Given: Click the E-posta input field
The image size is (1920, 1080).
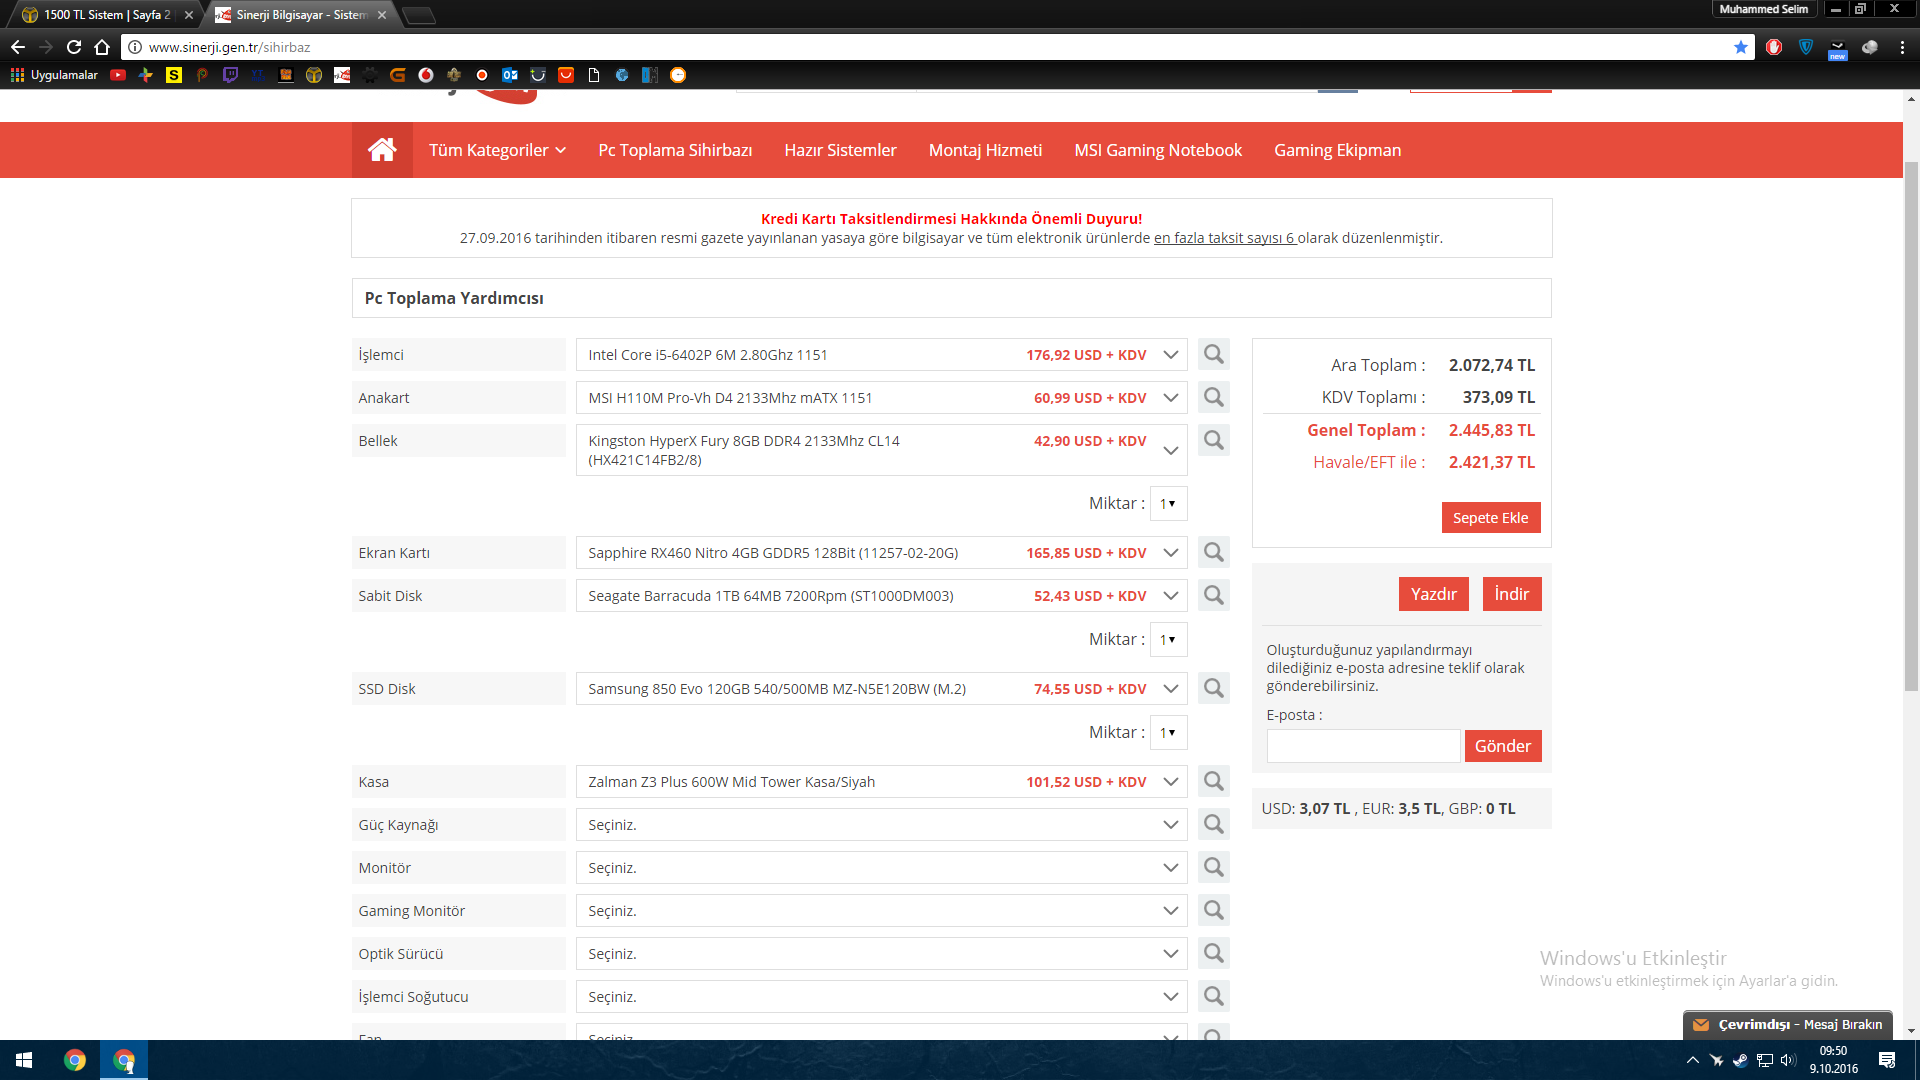Looking at the screenshot, I should coord(1362,746).
